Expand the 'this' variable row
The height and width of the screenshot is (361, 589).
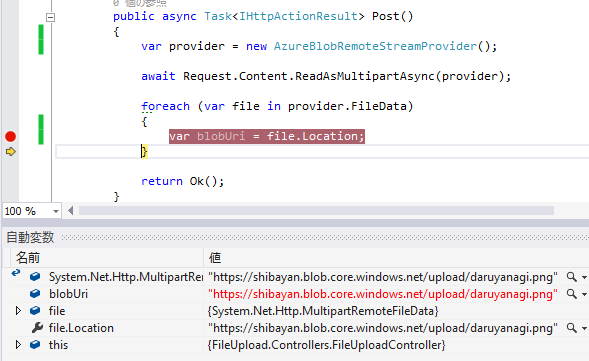[x=18, y=344]
